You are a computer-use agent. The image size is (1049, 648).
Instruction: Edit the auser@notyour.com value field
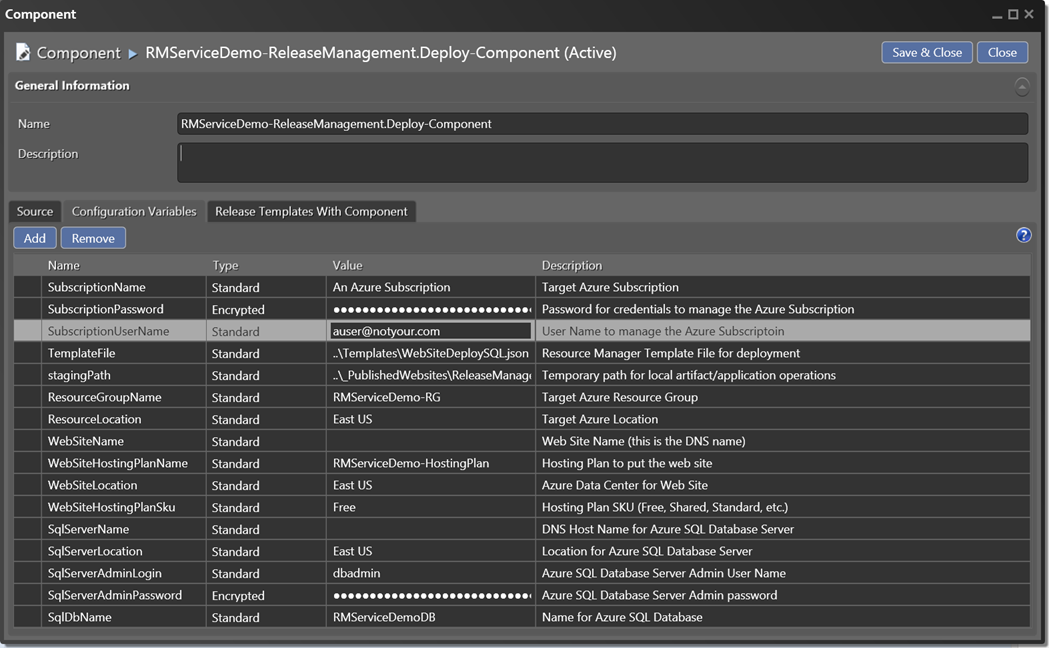click(x=430, y=331)
